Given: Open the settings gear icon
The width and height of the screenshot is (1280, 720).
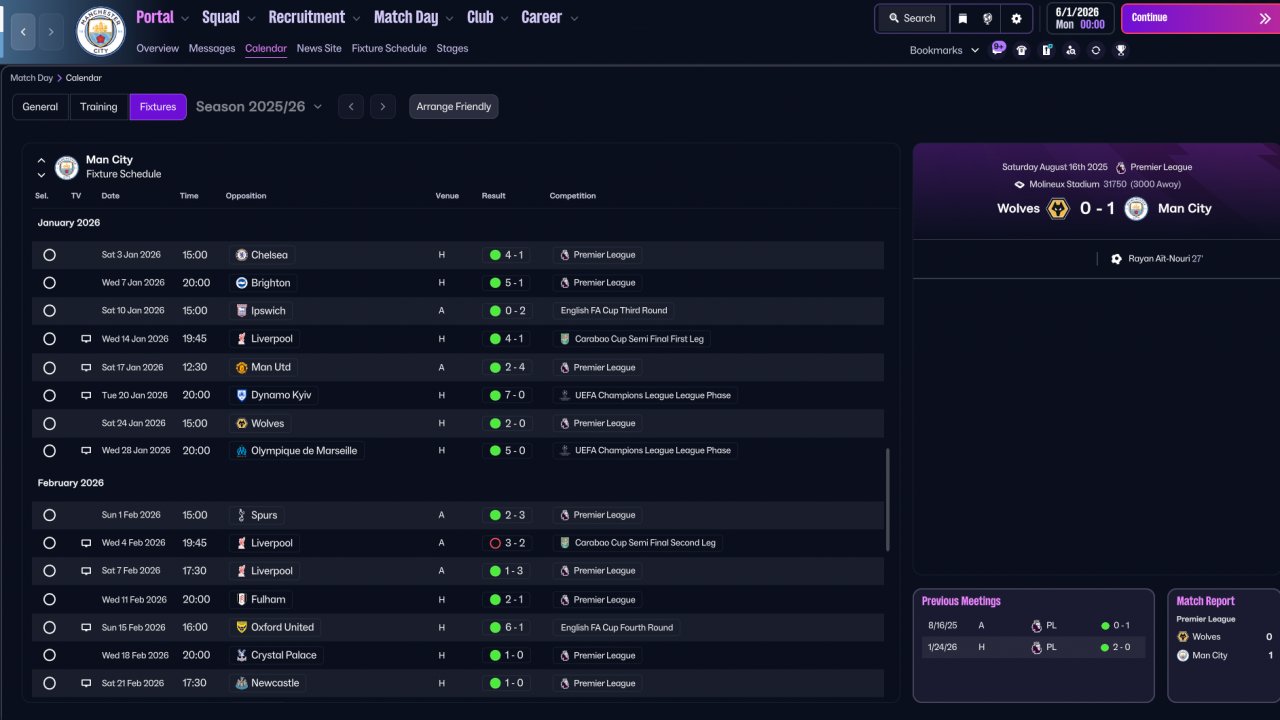Looking at the screenshot, I should 1017,18.
